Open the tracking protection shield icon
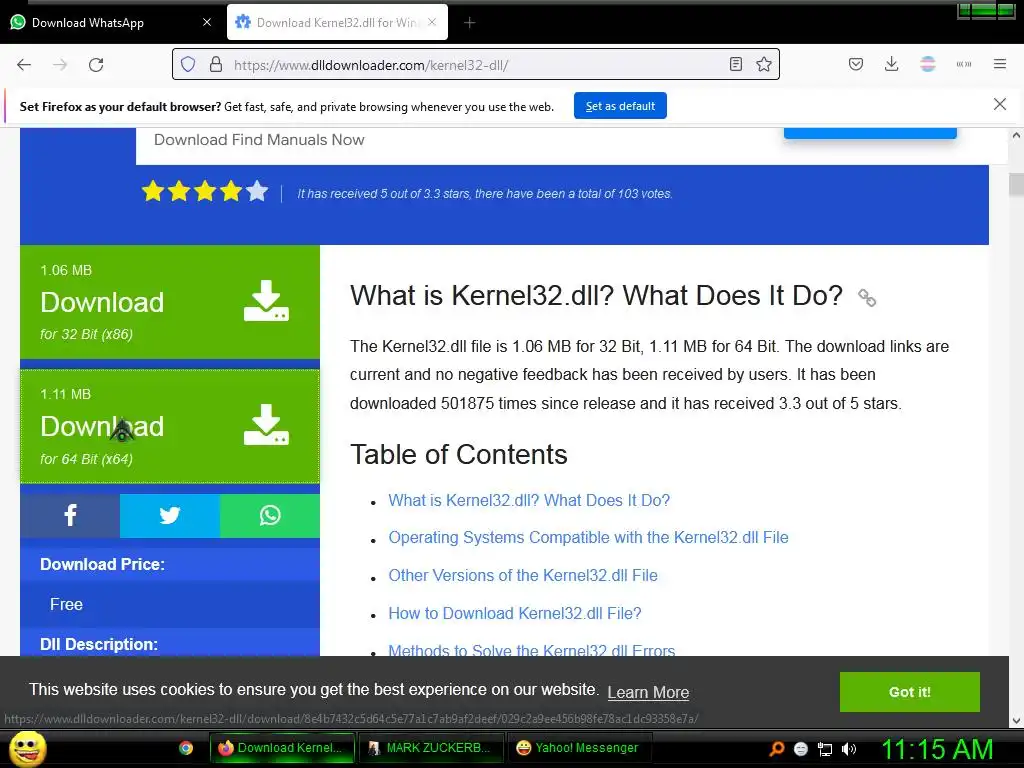Image resolution: width=1024 pixels, height=768 pixels. point(188,65)
